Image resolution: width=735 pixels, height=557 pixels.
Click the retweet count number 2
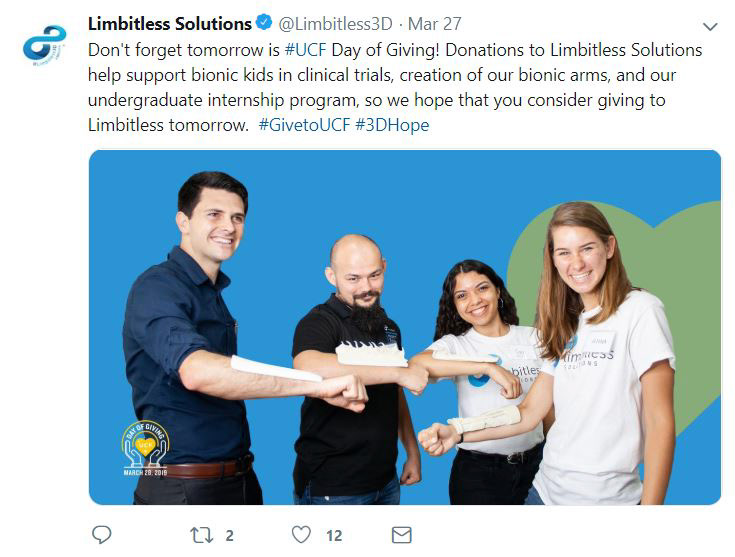pos(229,535)
